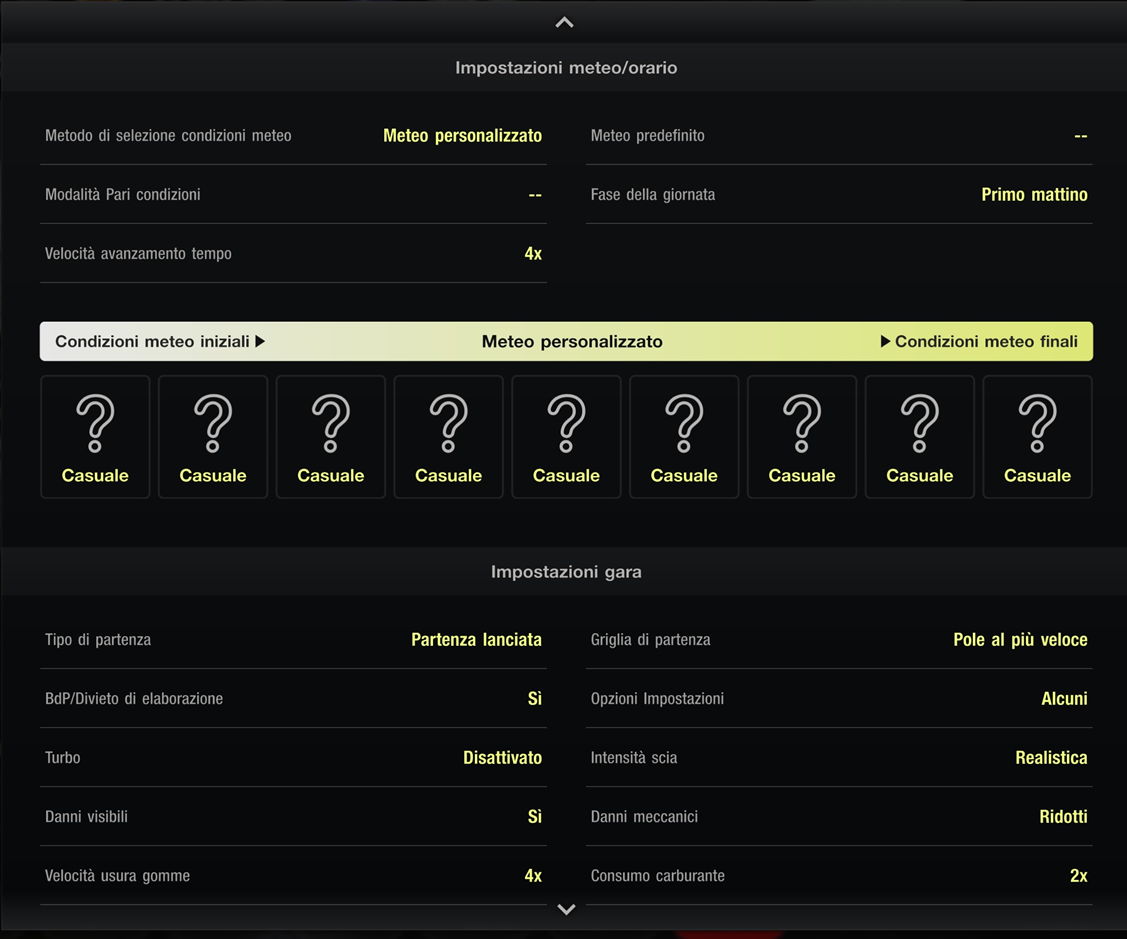
Task: Toggle BdP/Divieto di elaborazione setting
Action: [x=293, y=699]
